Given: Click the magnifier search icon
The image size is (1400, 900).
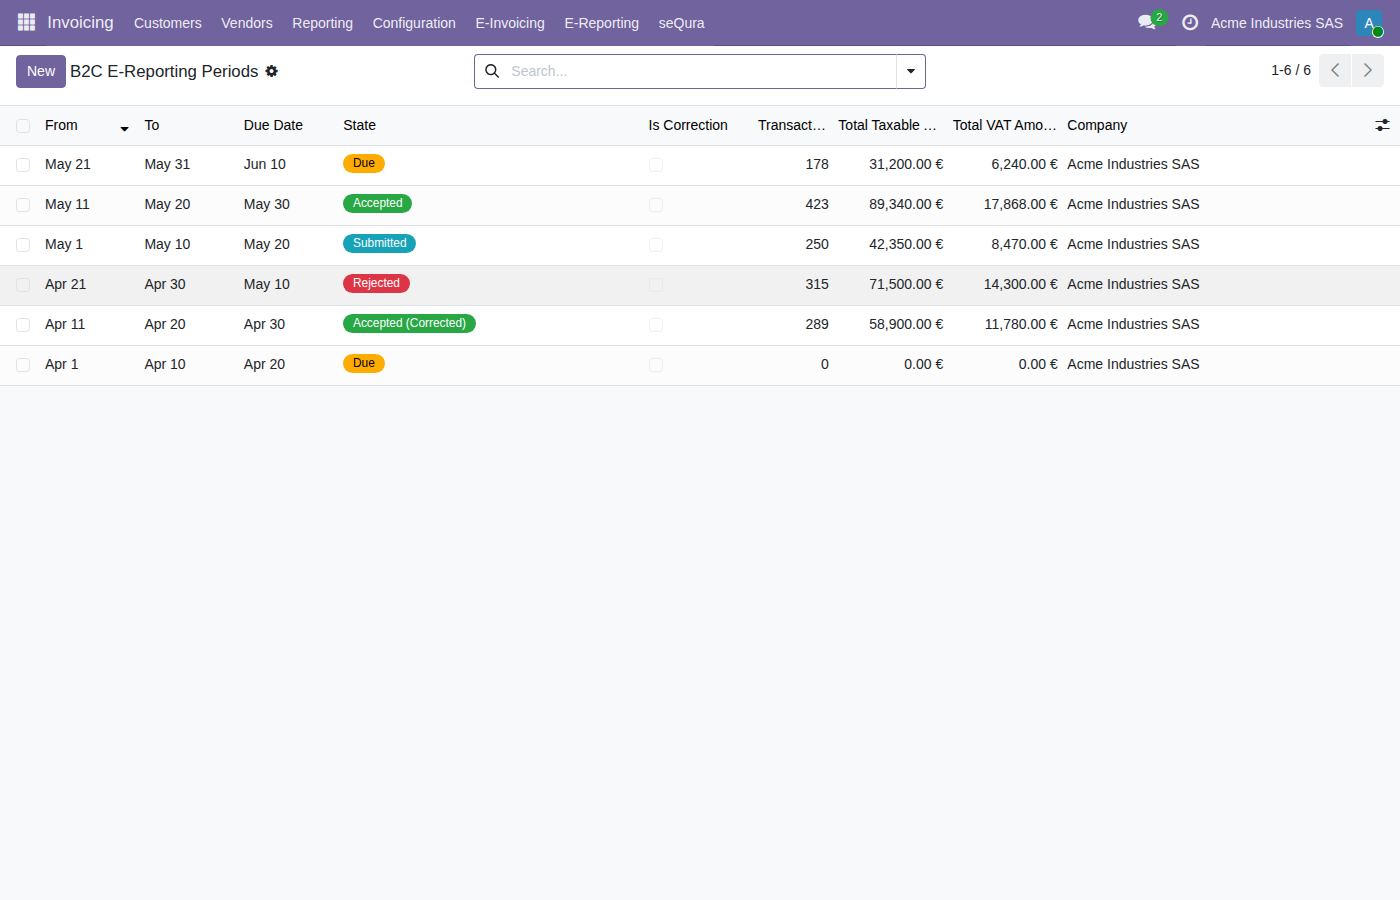Looking at the screenshot, I should [x=492, y=71].
